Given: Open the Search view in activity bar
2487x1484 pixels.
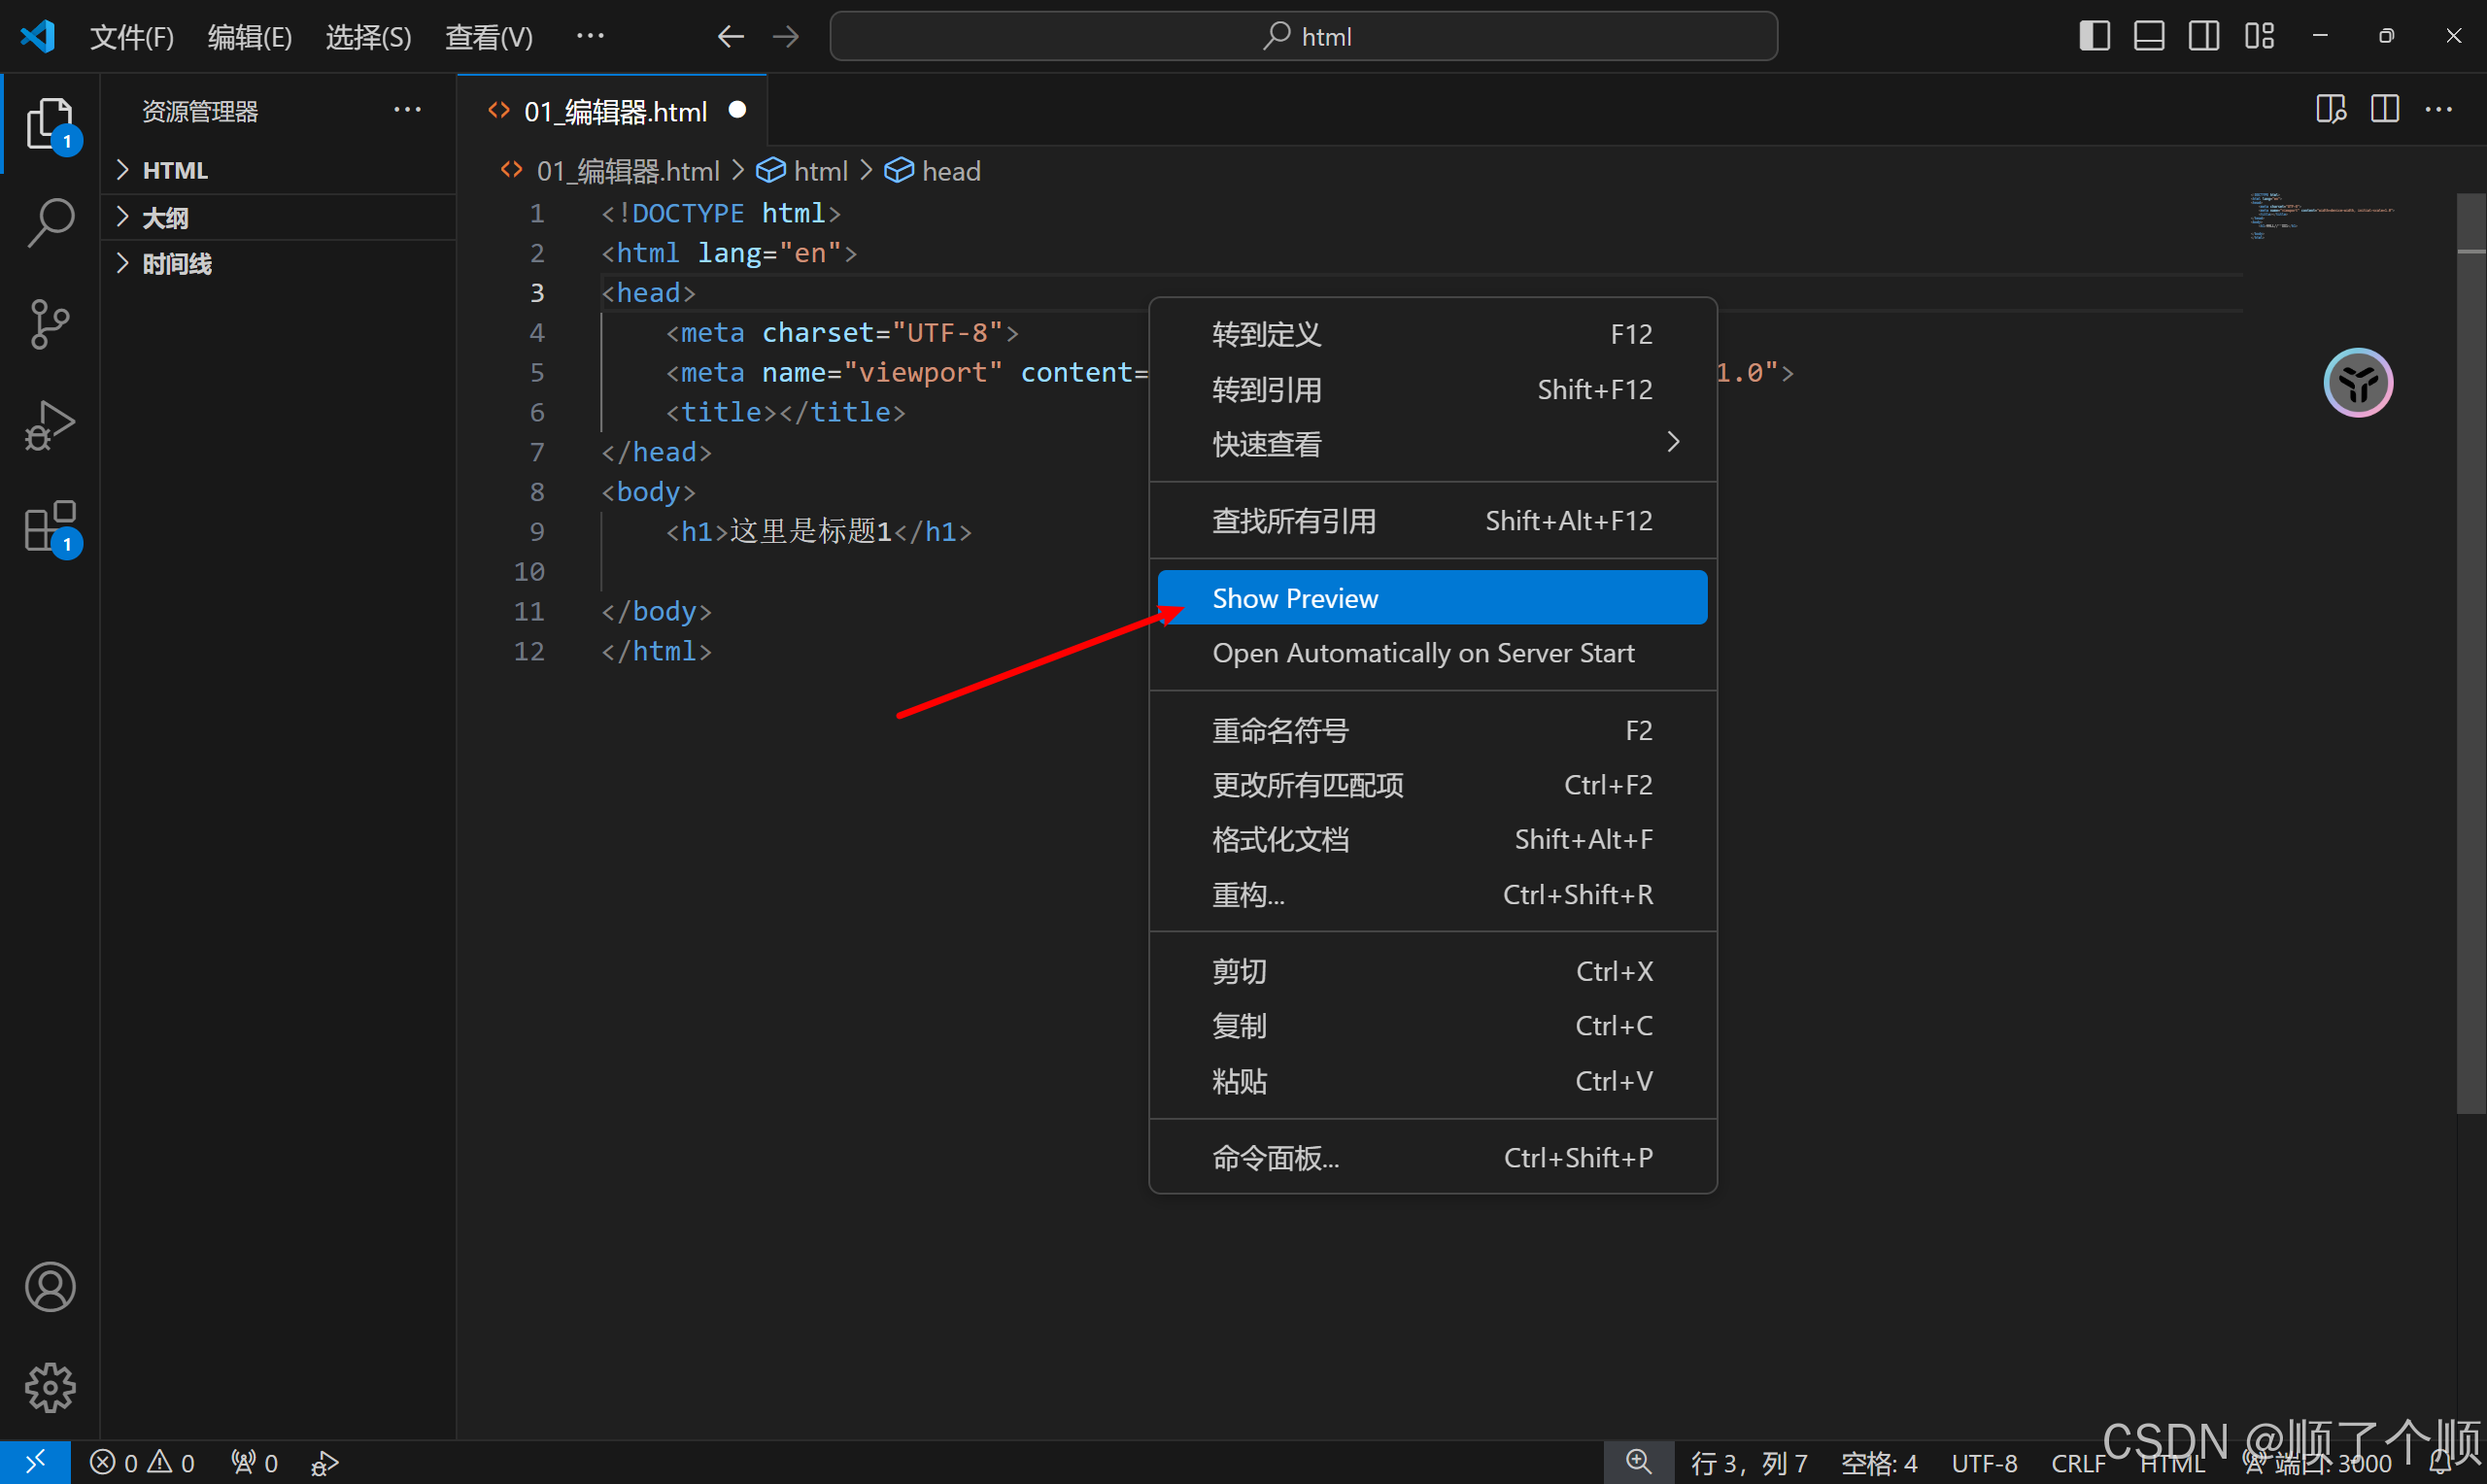Looking at the screenshot, I should pos(50,221).
